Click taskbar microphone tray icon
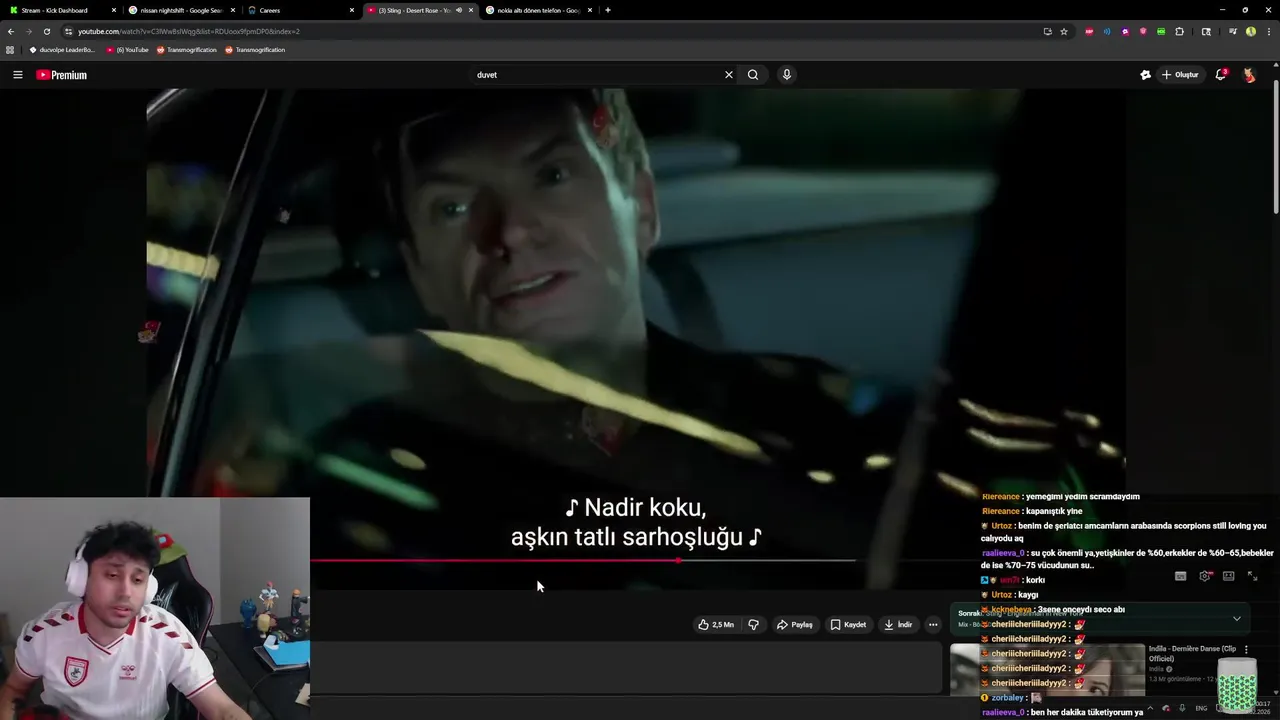The image size is (1280, 720). 1183,708
